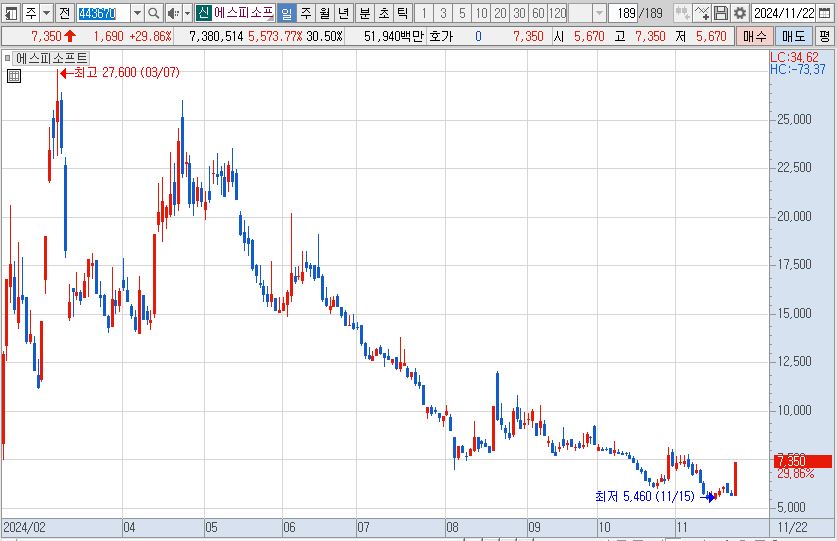
Task: Open chart settings gear icon
Action: point(740,13)
